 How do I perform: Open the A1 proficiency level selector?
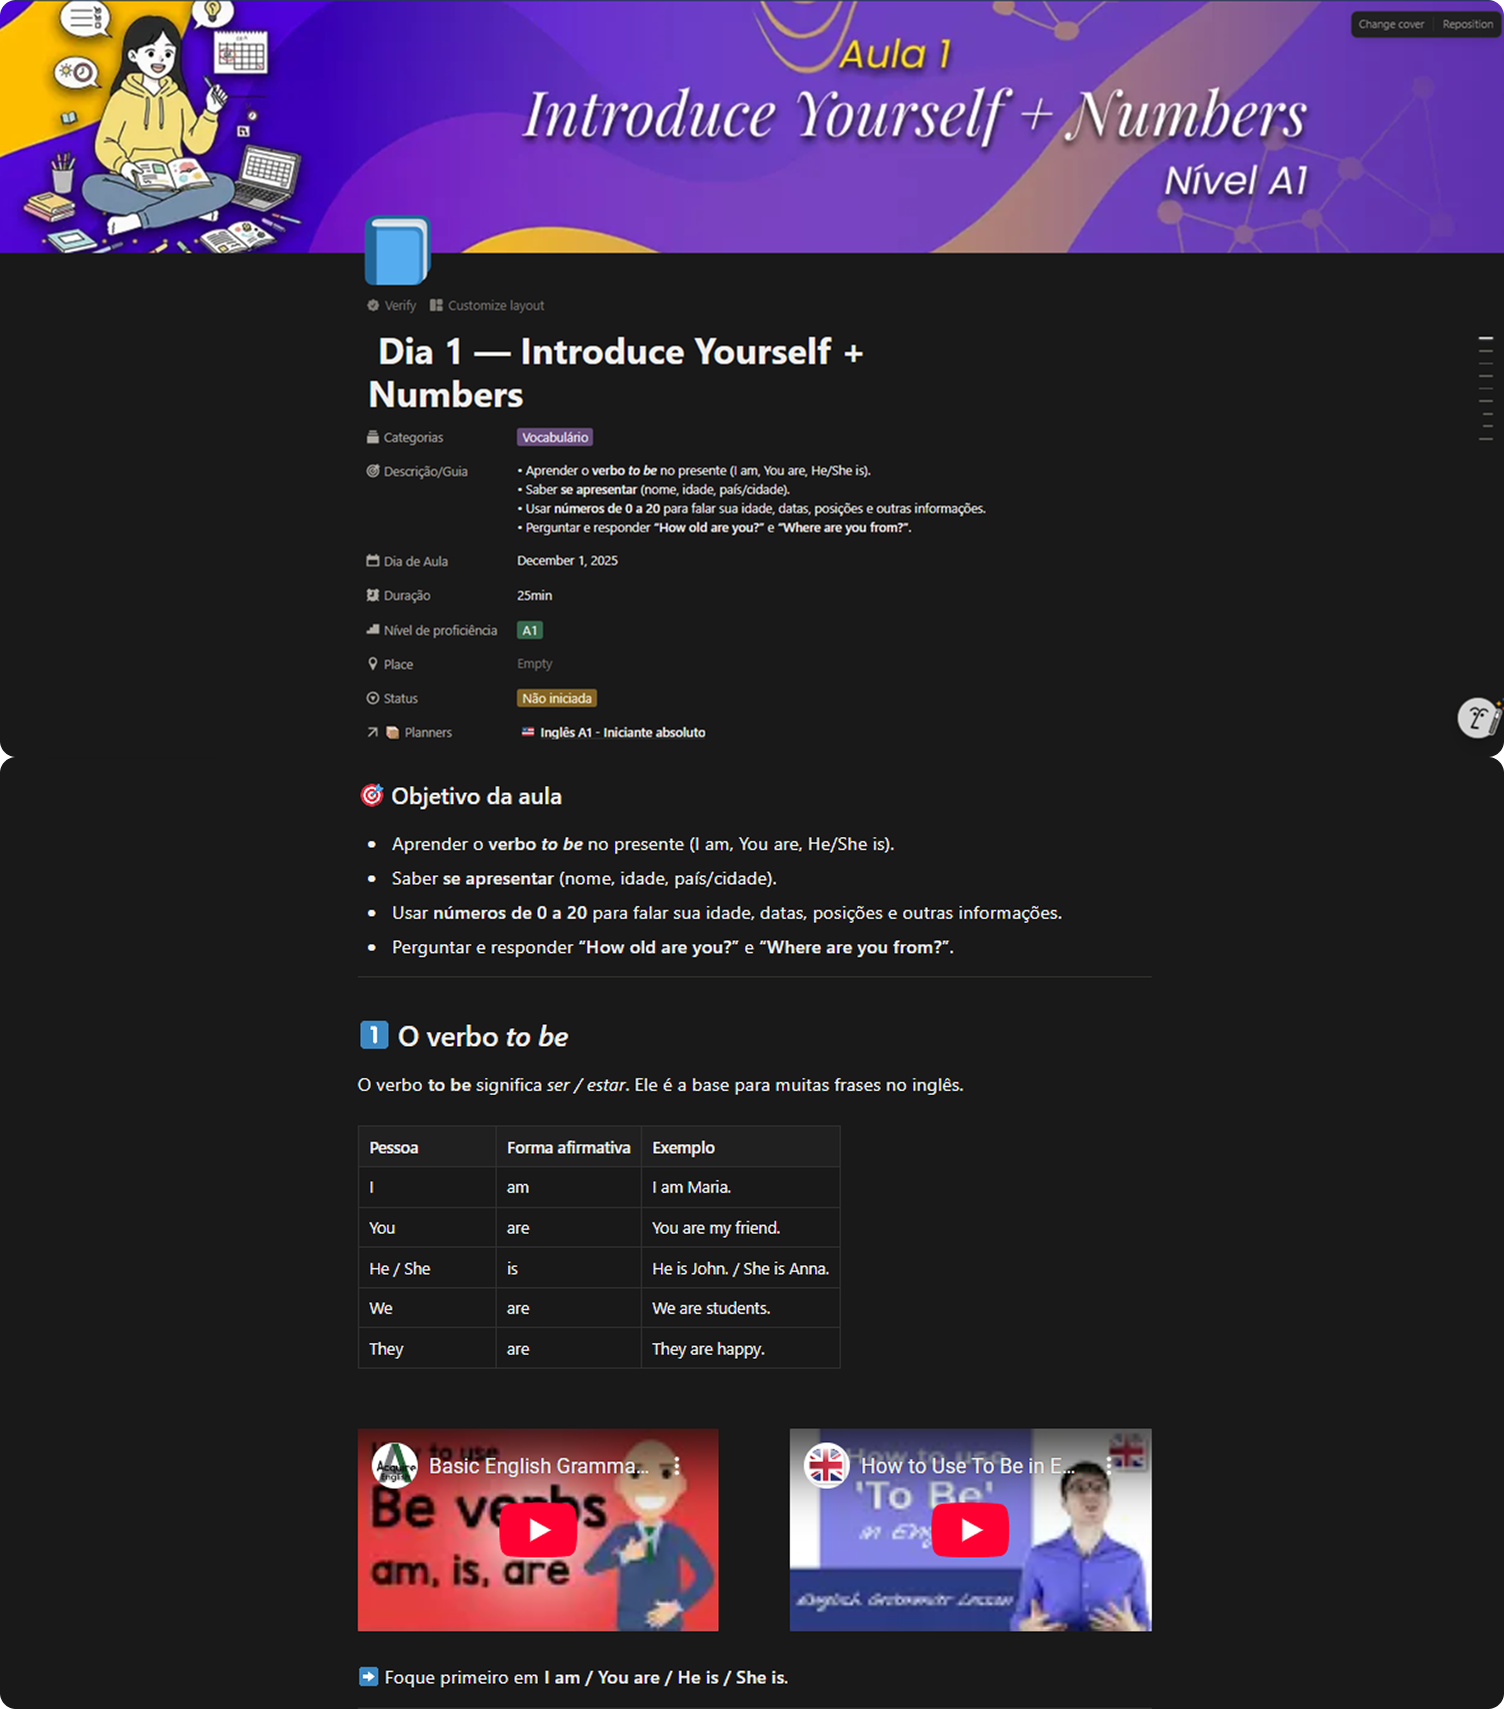pos(530,631)
